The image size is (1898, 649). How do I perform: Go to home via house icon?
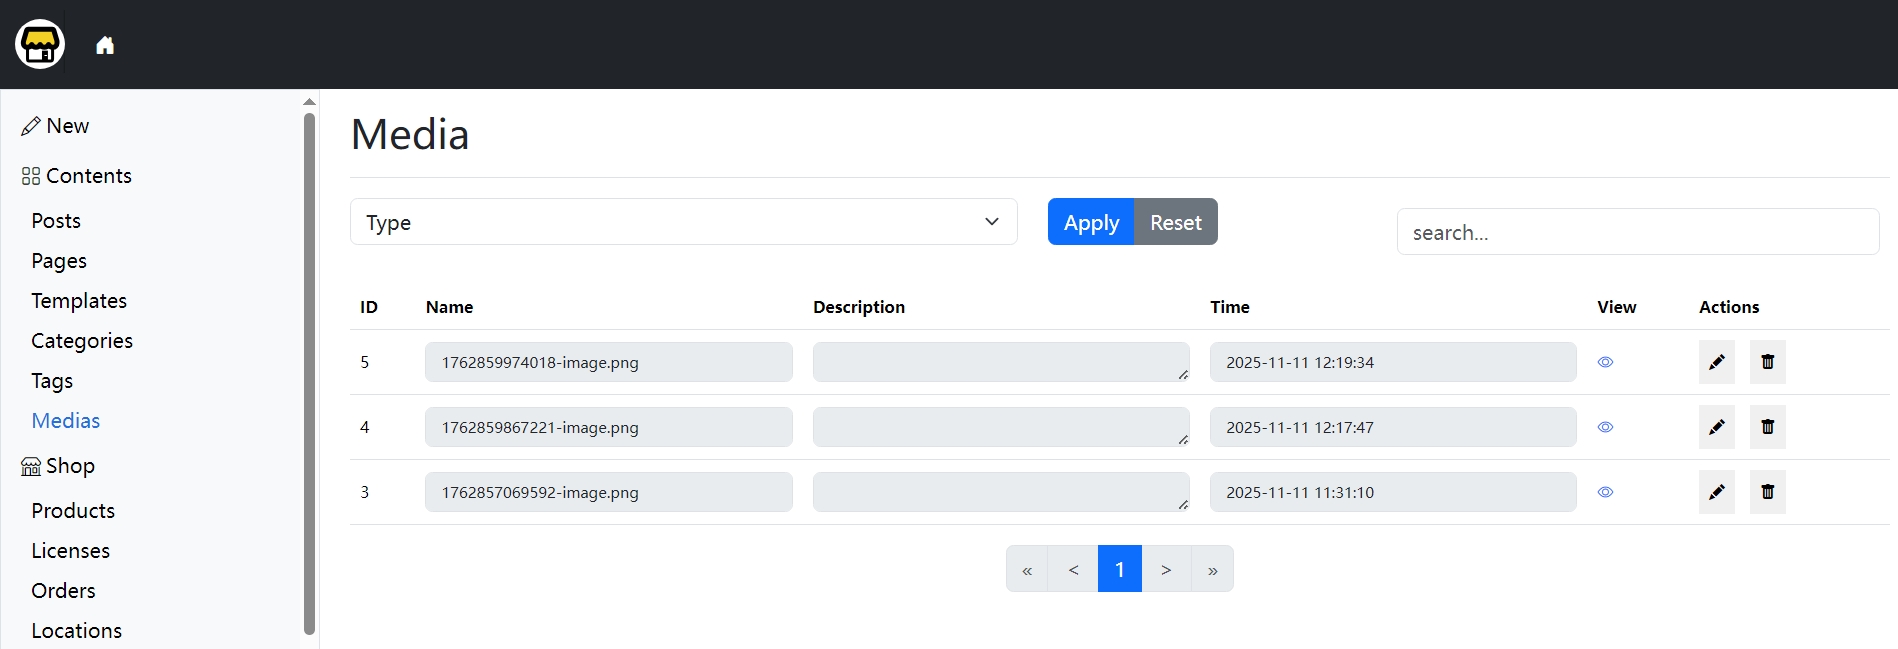pos(105,45)
